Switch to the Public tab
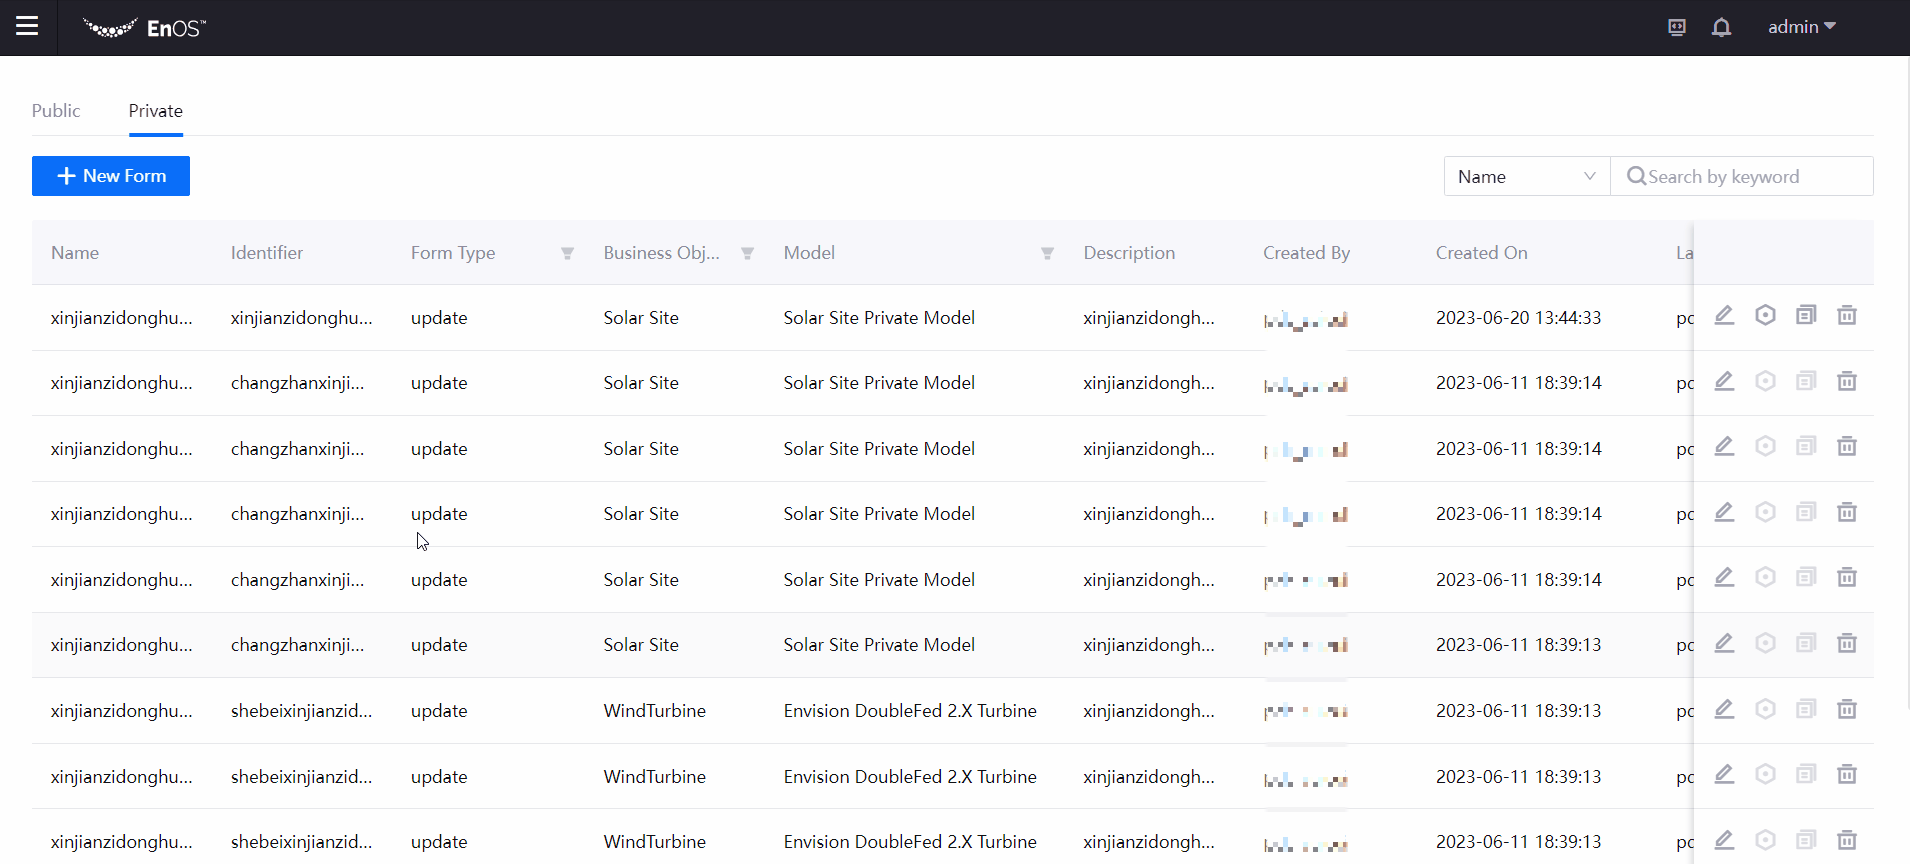Image resolution: width=1910 pixels, height=864 pixels. coord(56,111)
